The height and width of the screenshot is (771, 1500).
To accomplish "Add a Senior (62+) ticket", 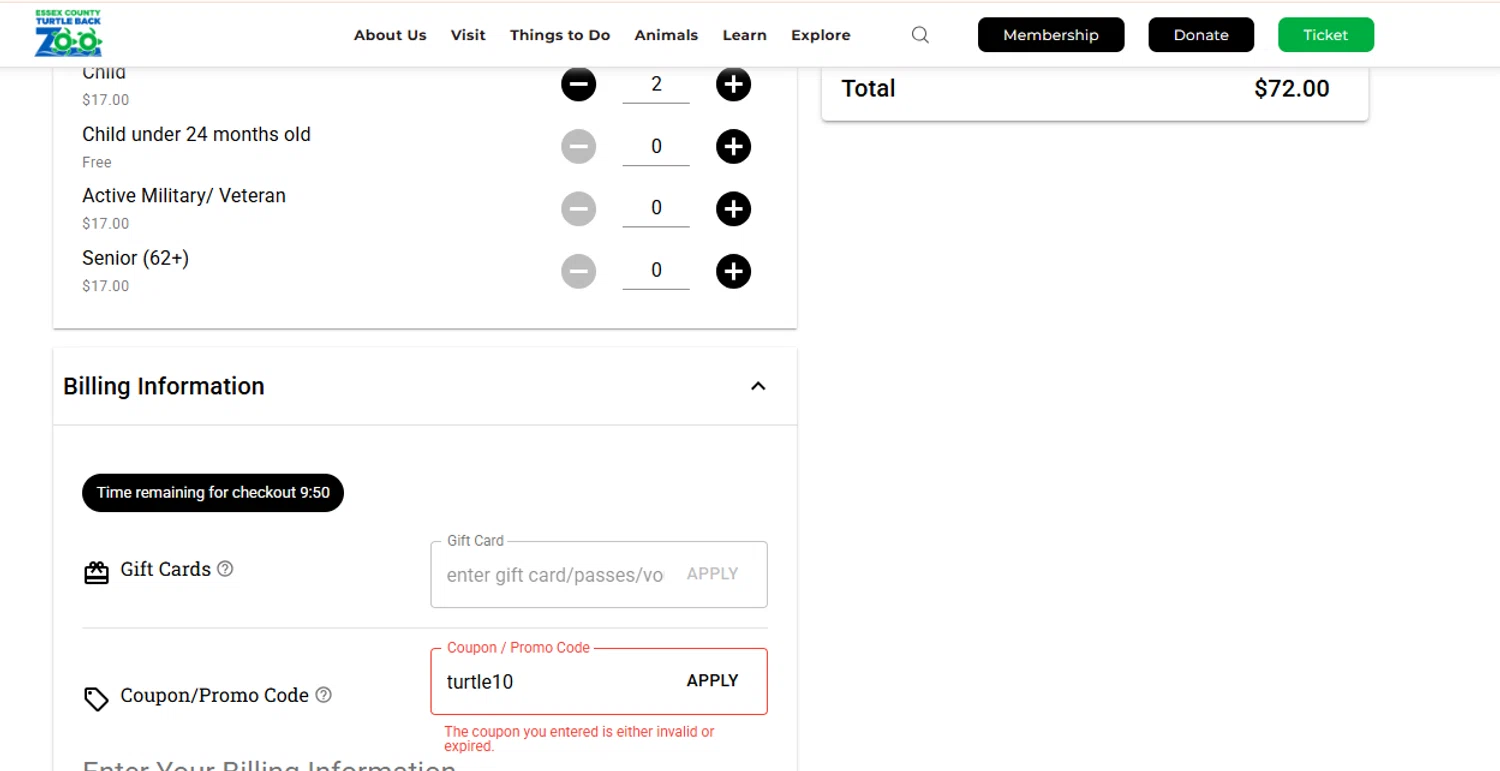I will click(733, 271).
